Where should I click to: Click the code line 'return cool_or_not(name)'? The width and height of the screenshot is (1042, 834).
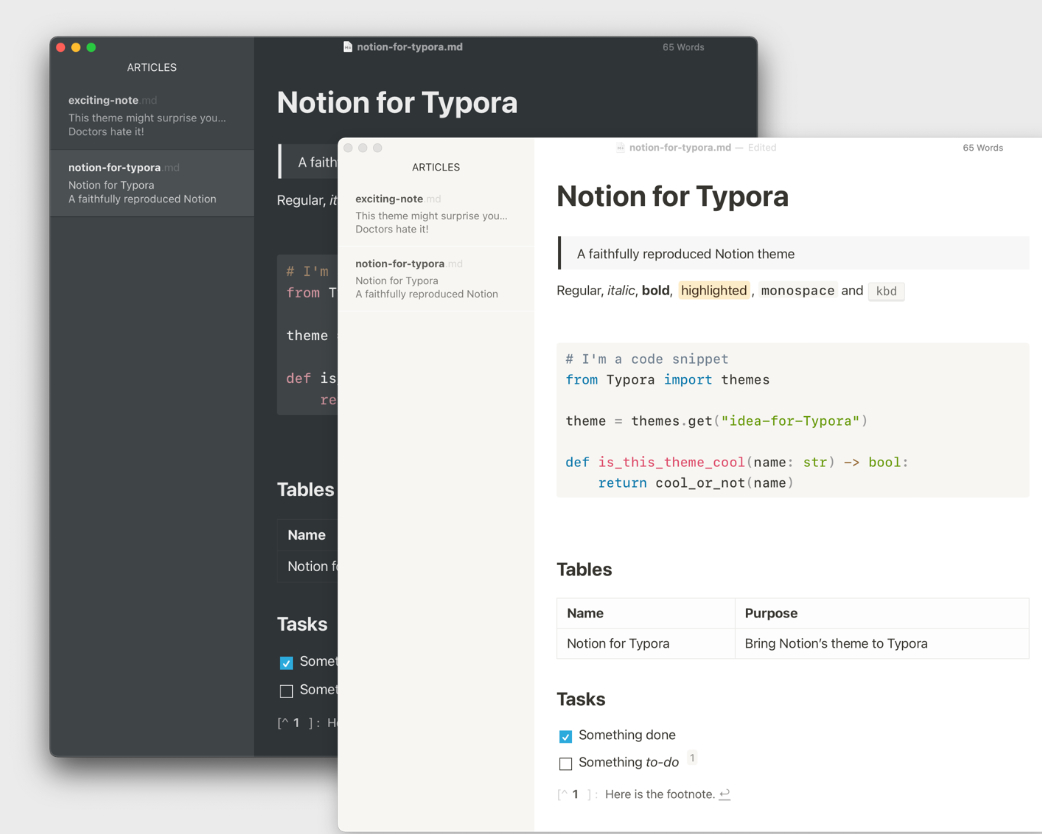click(696, 482)
